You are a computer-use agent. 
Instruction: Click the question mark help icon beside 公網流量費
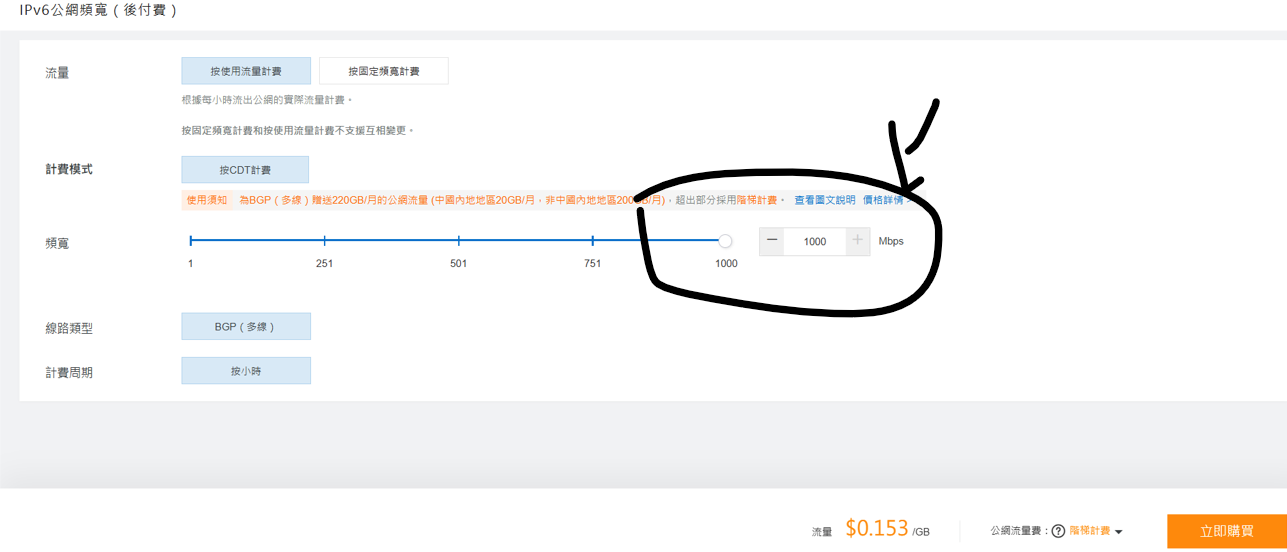pos(1058,531)
